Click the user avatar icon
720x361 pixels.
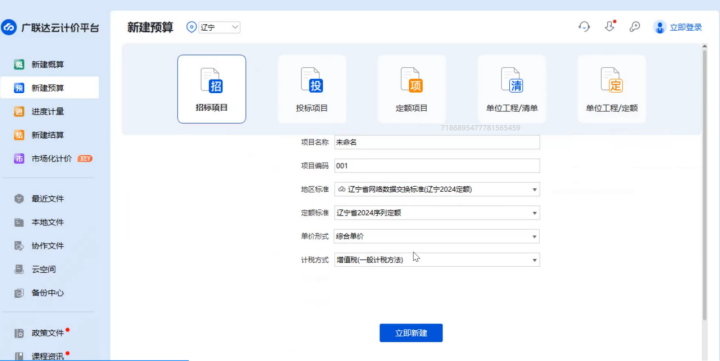659,27
